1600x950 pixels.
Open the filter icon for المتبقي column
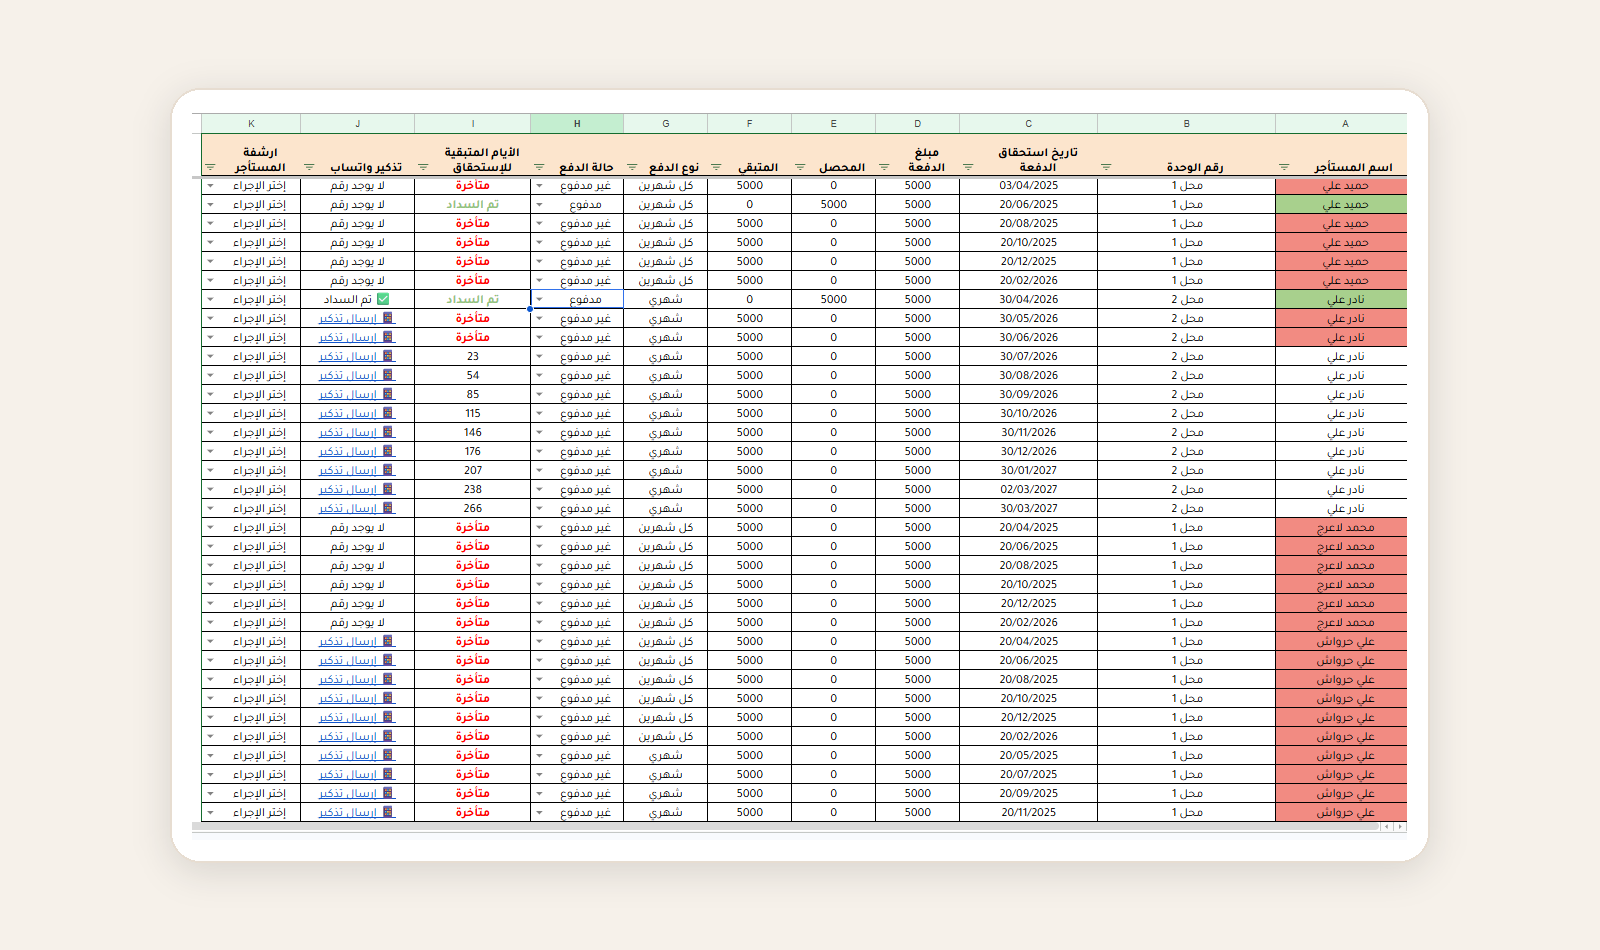point(716,167)
